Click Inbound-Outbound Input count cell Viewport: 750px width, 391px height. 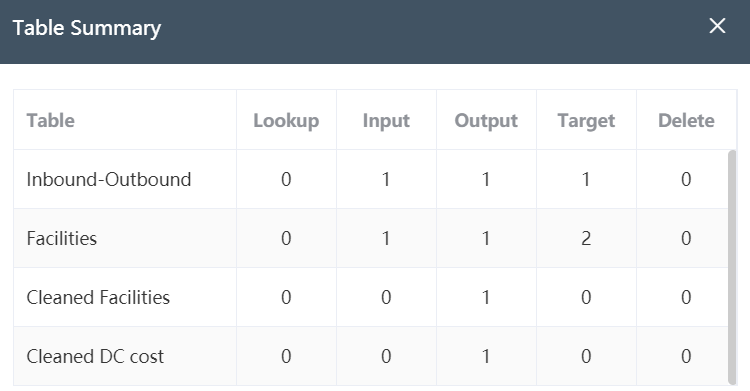[x=386, y=179]
